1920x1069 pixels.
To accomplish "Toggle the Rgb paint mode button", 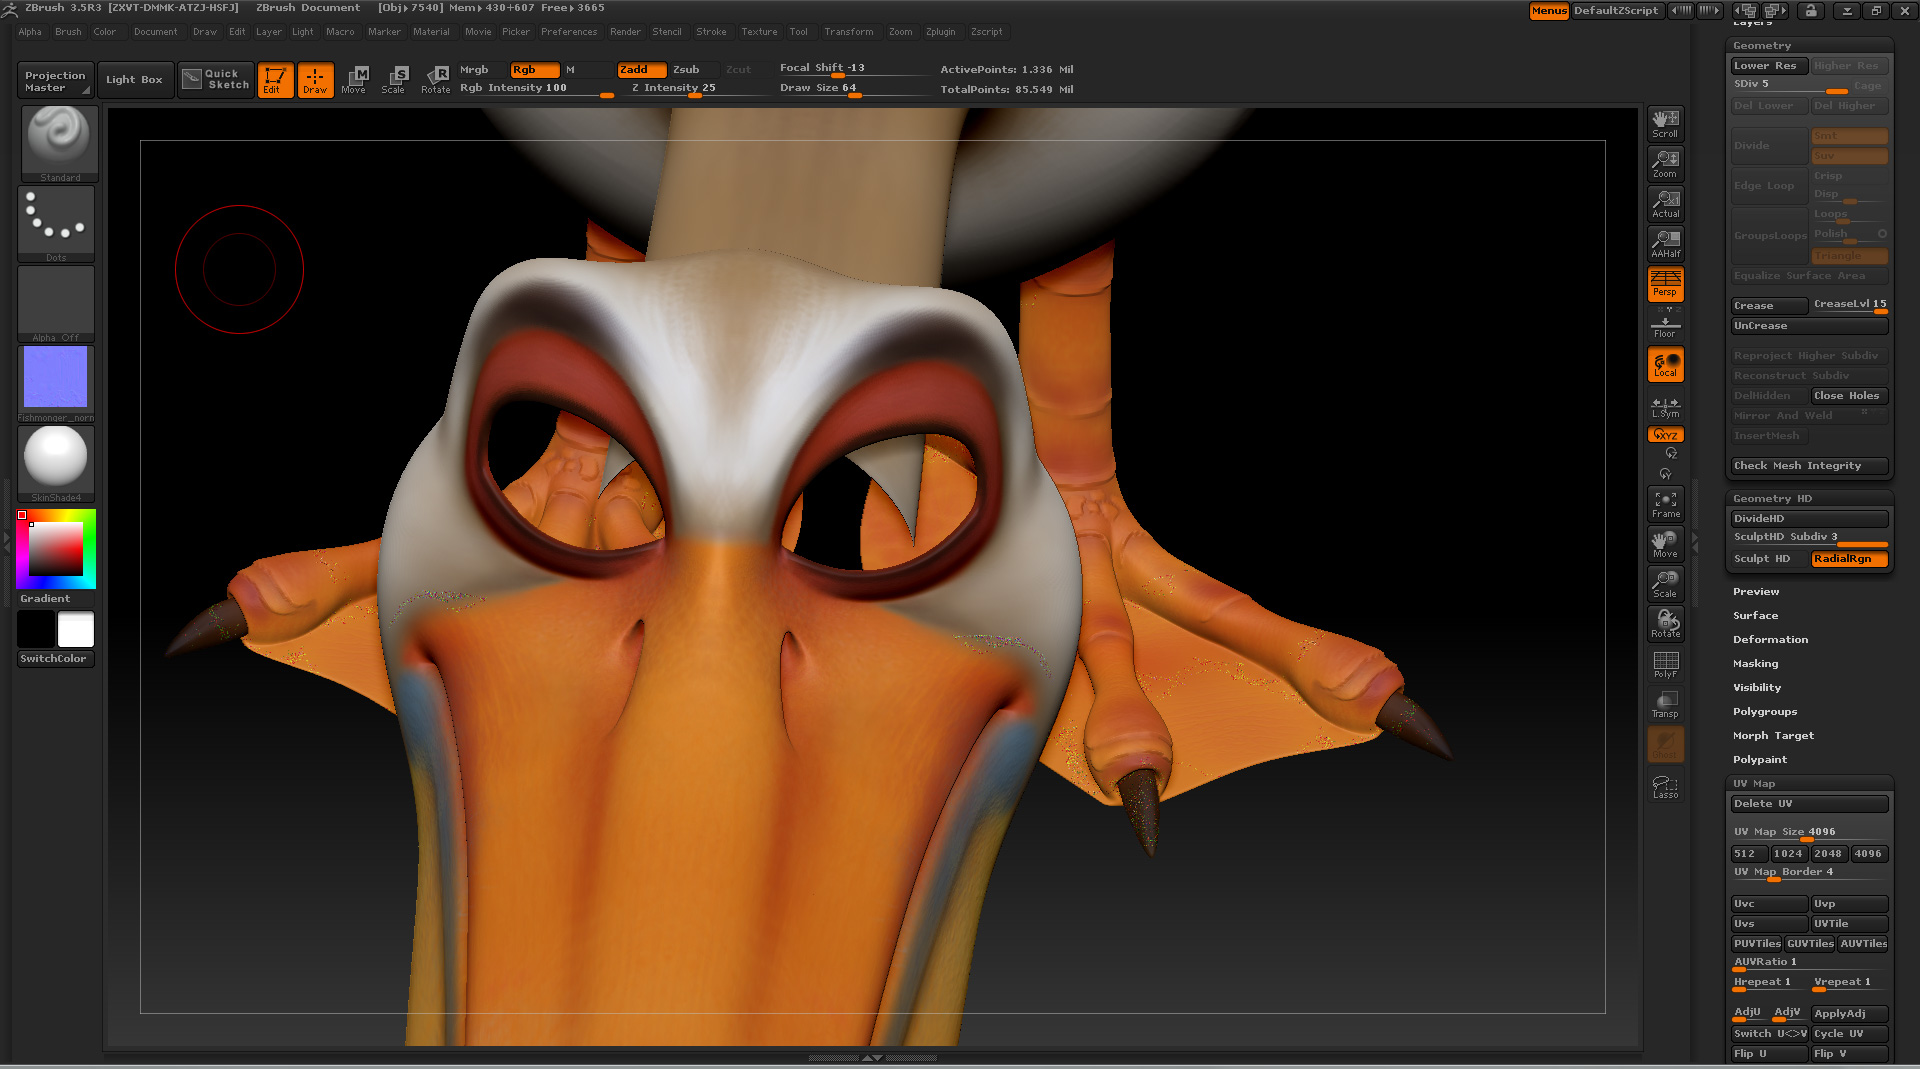I will 533,70.
